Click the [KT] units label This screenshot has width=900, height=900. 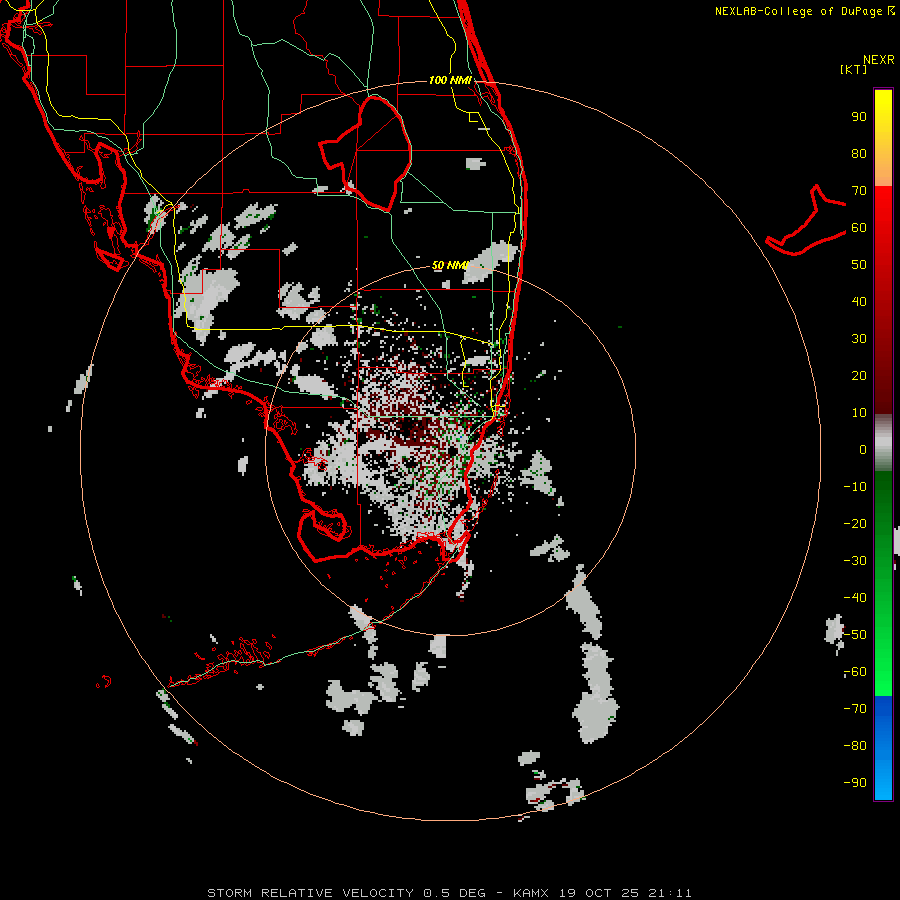[854, 69]
